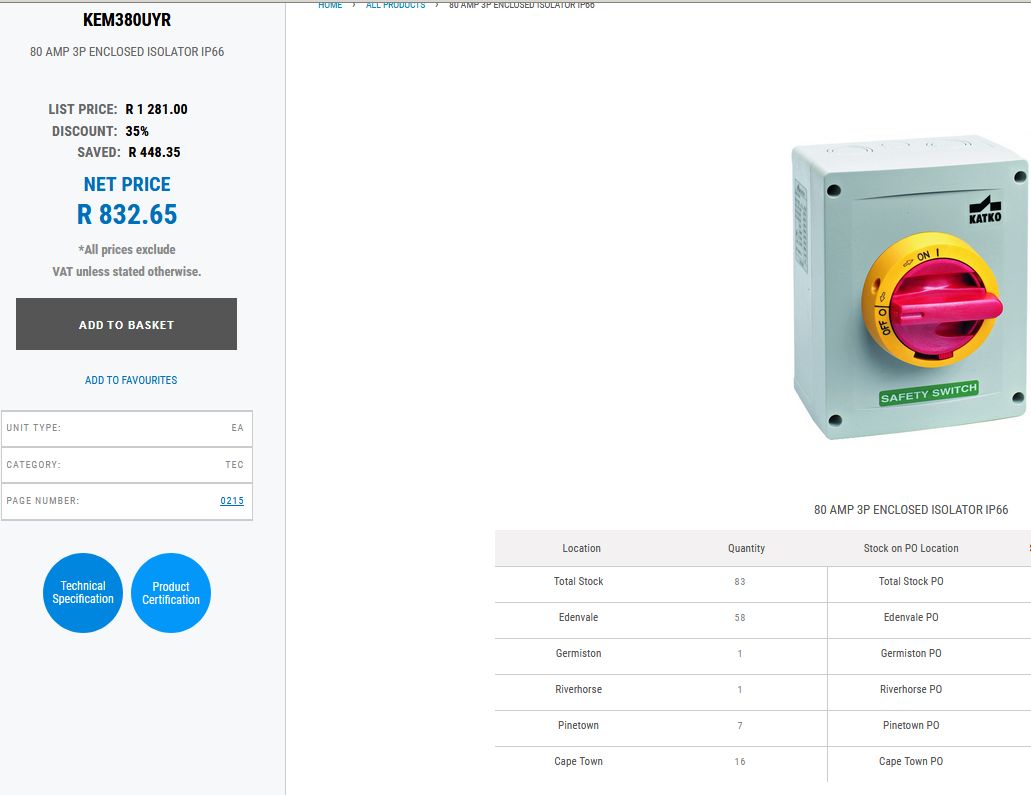Click the Cape Town quantity 16

pos(740,761)
